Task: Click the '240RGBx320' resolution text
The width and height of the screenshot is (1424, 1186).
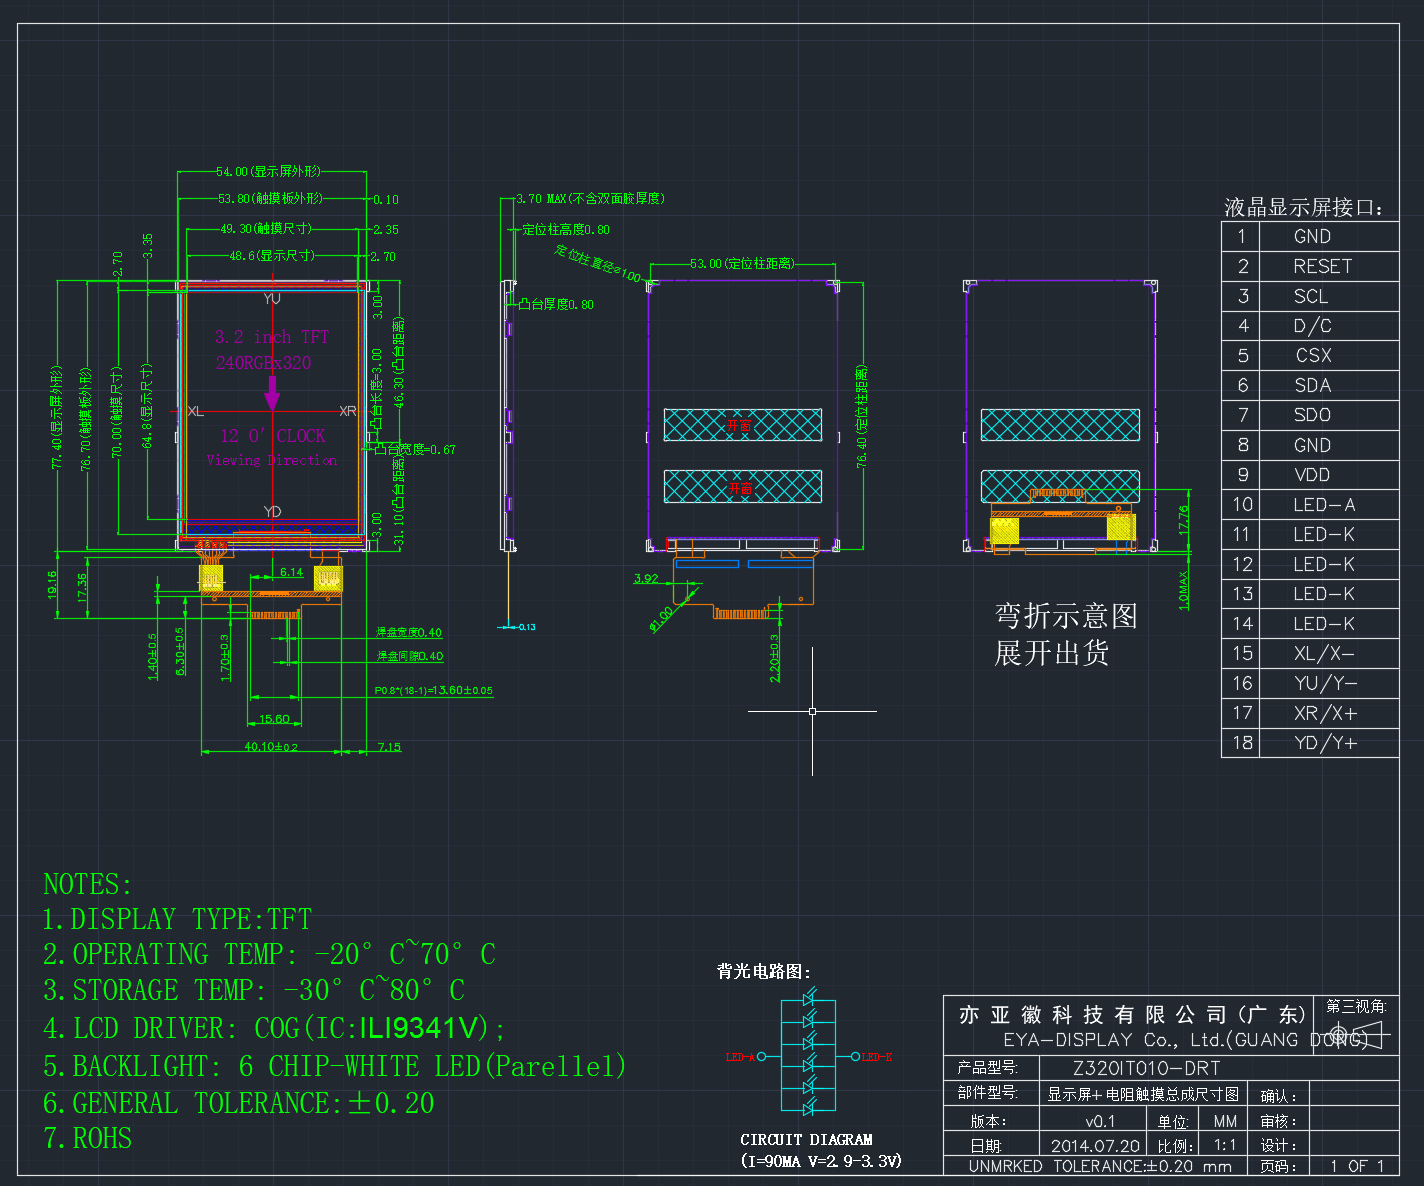Action: point(264,363)
